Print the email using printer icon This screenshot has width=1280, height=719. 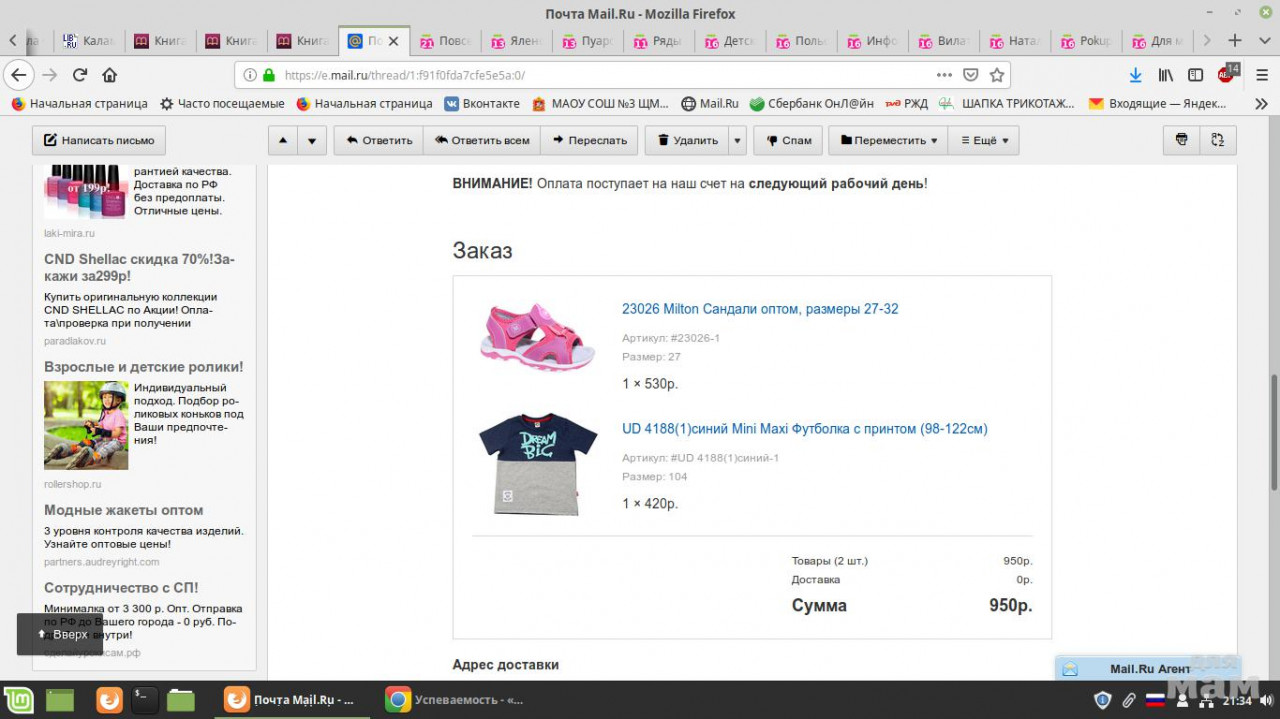[1182, 140]
